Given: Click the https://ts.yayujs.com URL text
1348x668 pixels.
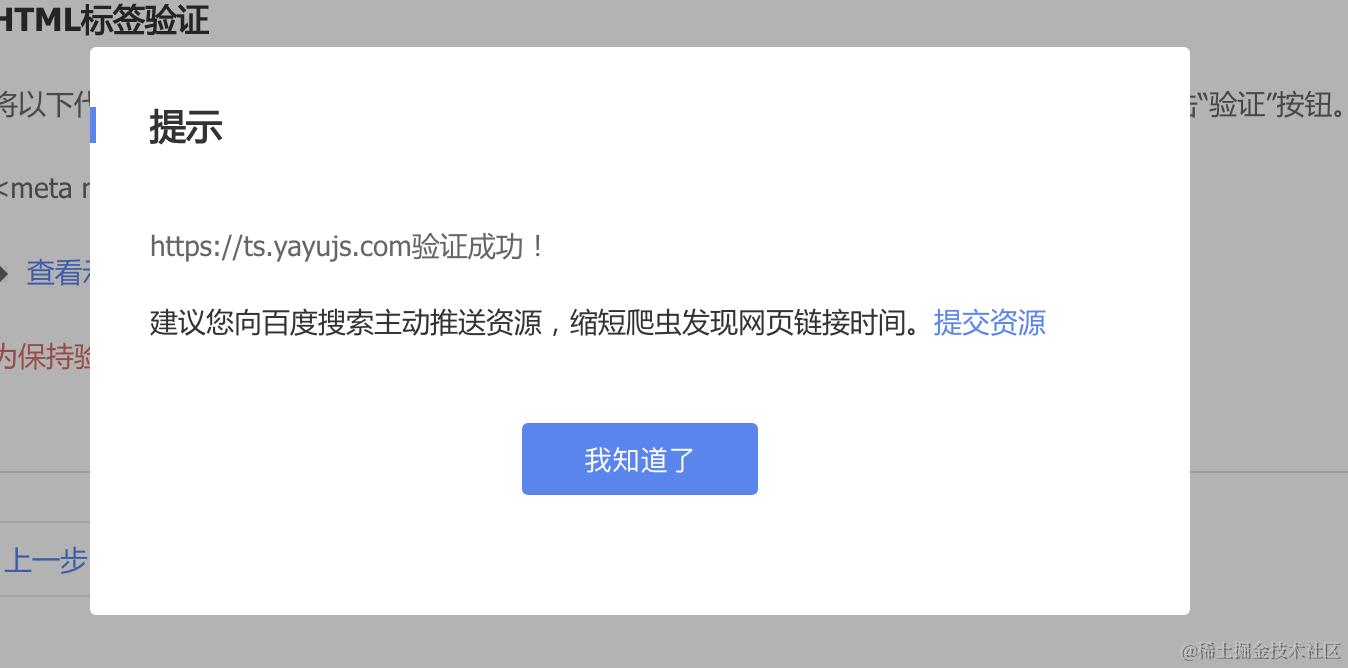Looking at the screenshot, I should [x=280, y=247].
